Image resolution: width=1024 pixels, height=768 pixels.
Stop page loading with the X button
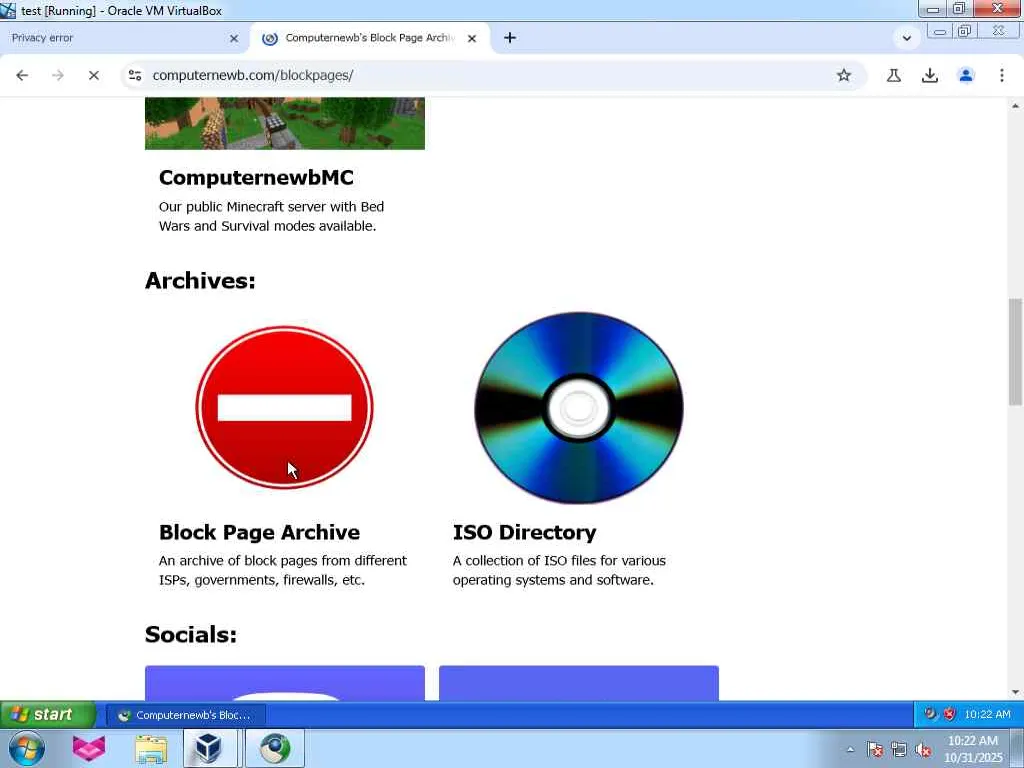tap(94, 75)
